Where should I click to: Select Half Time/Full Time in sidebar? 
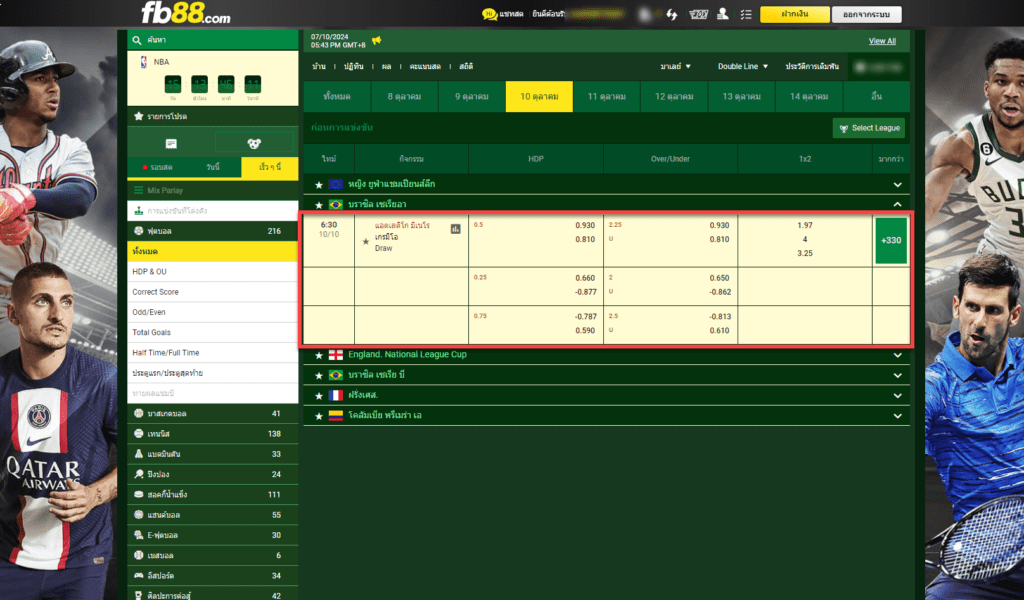[213, 353]
